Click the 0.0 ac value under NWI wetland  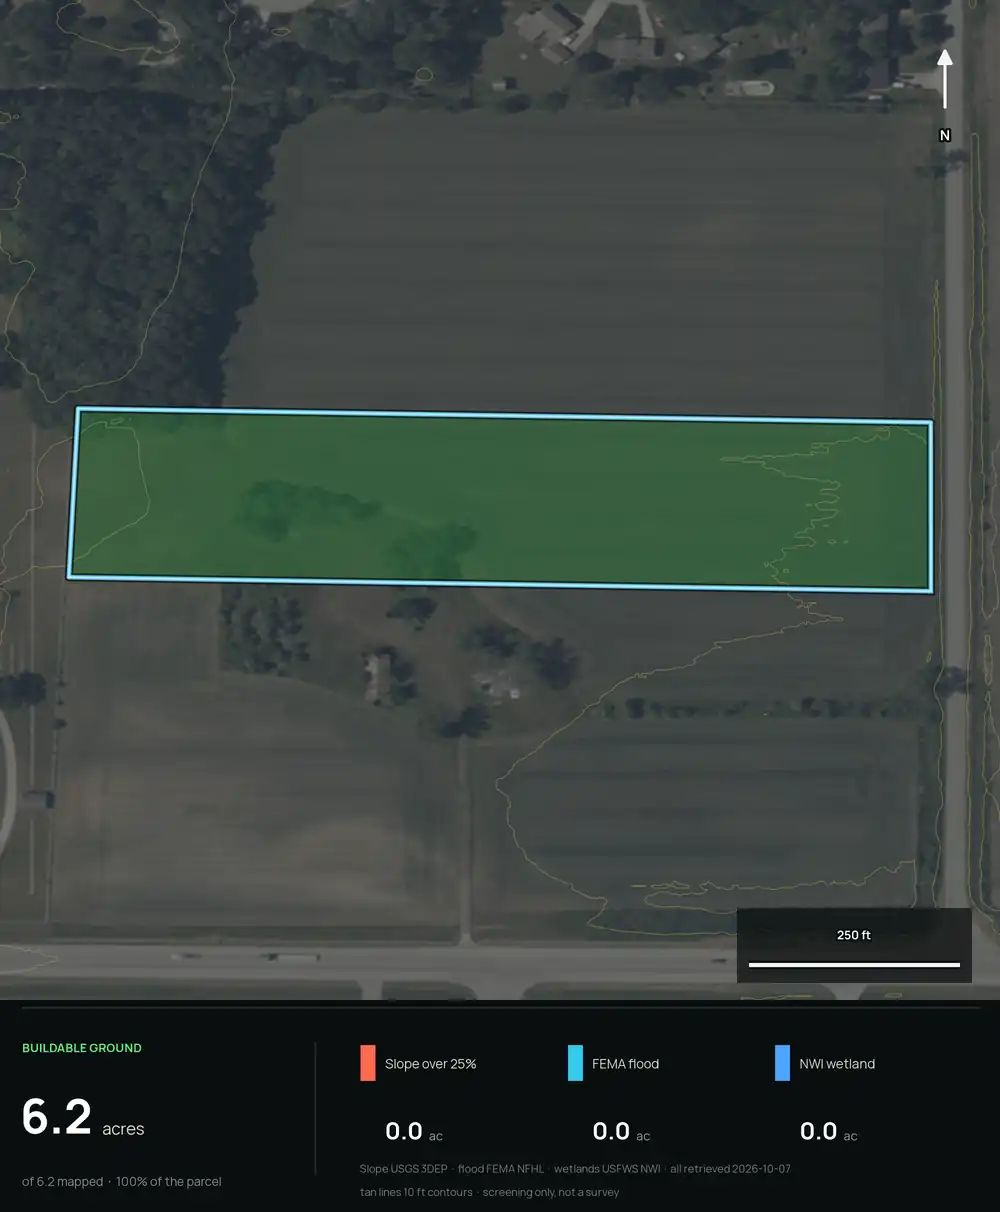(828, 1131)
